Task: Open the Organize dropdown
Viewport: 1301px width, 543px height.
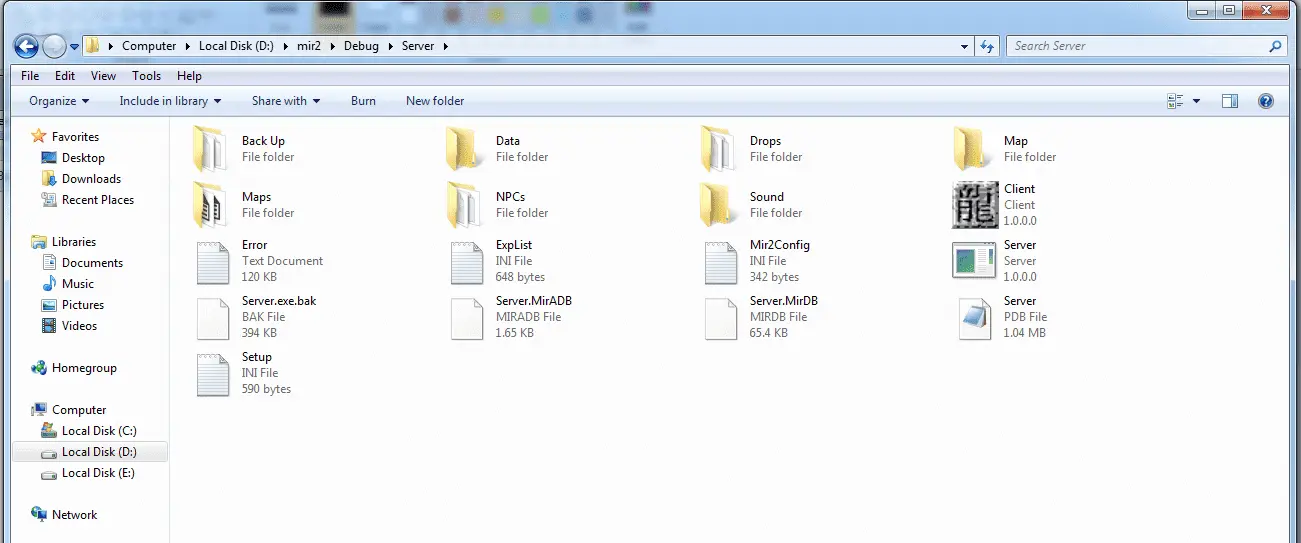Action: [x=59, y=101]
